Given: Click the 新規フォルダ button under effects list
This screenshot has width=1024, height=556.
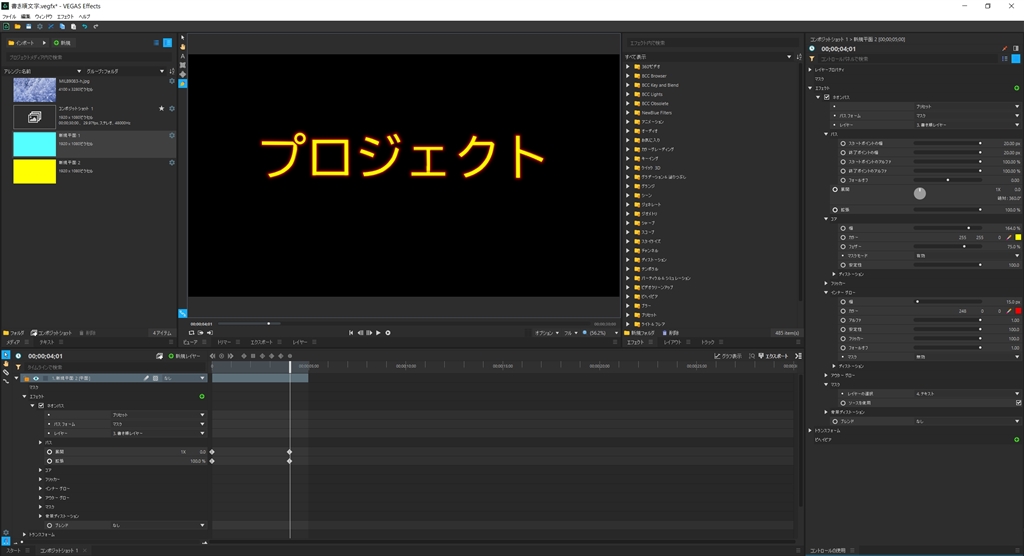Looking at the screenshot, I should pos(640,333).
